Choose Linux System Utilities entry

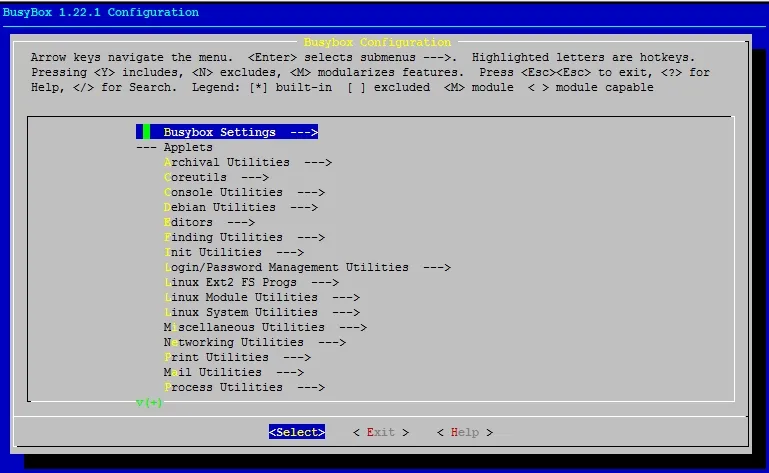[x=262, y=313]
